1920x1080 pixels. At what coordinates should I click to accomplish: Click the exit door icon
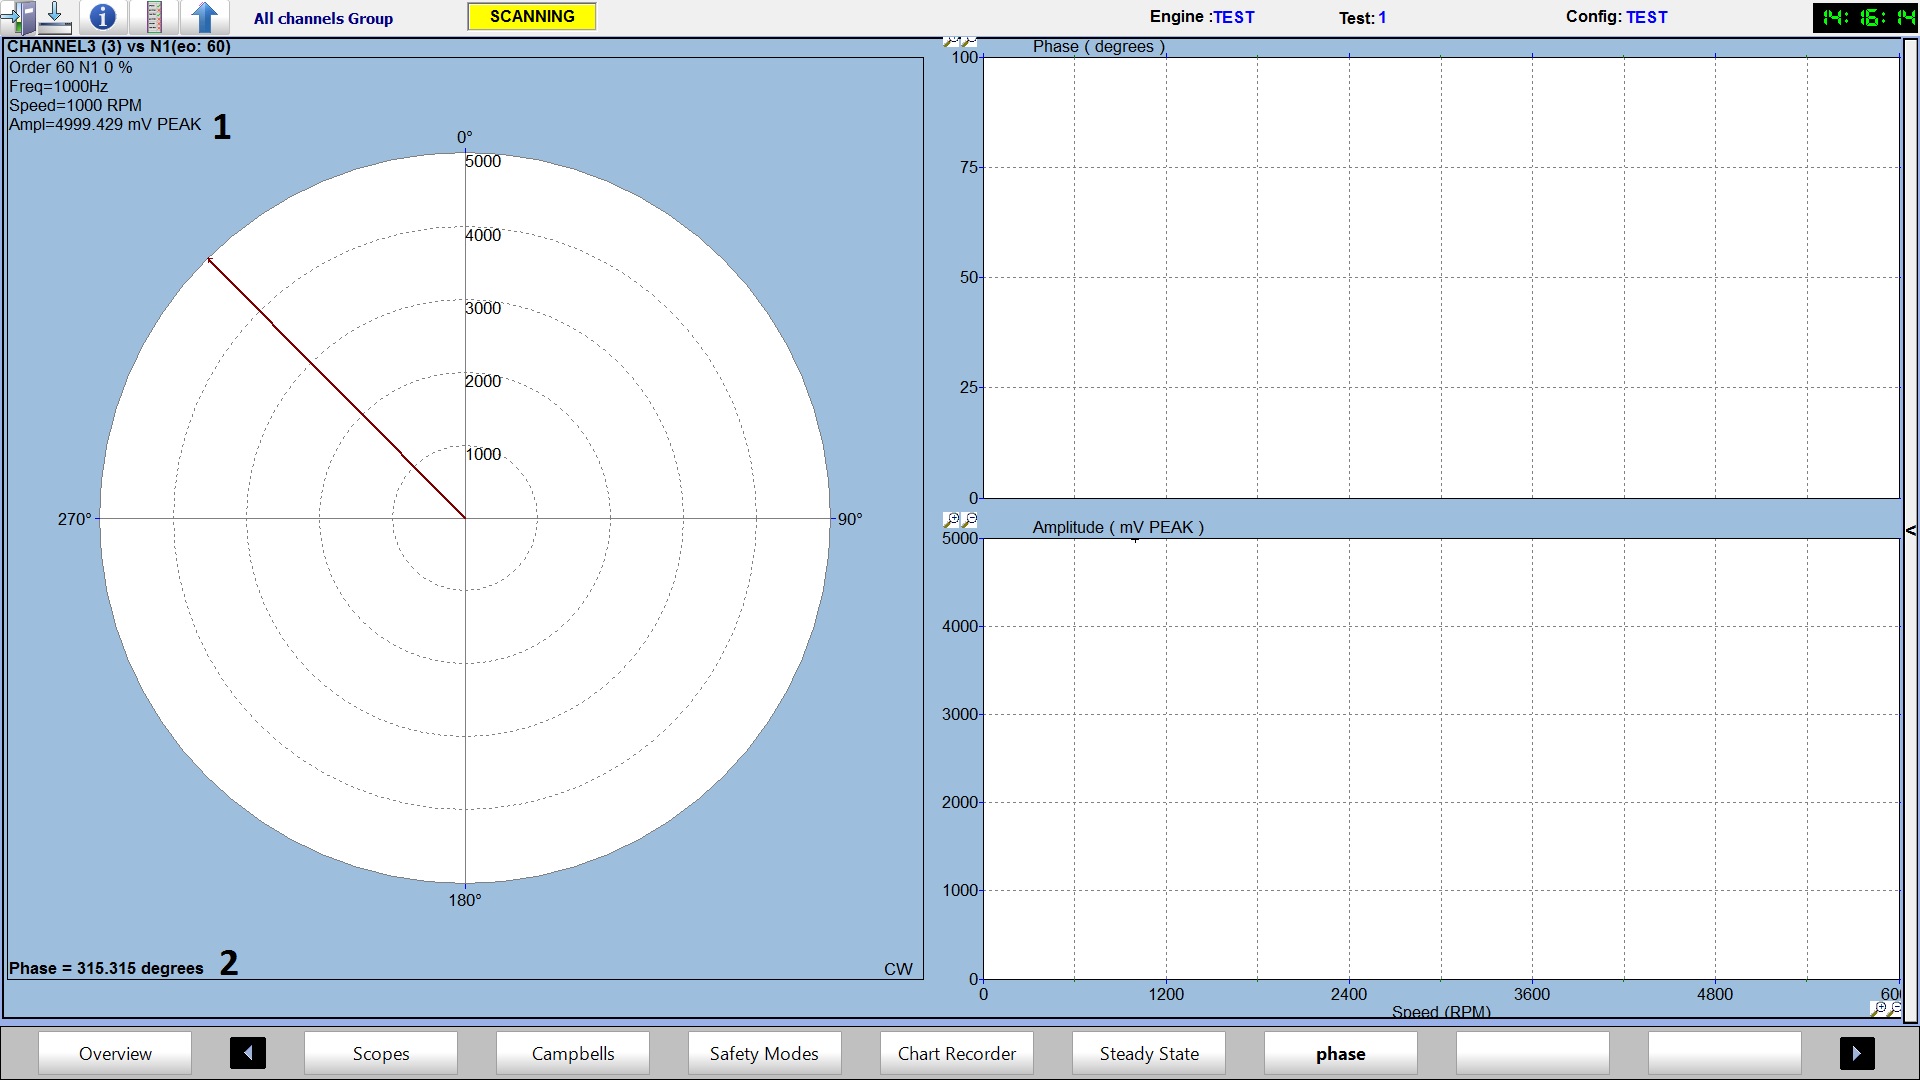[18, 17]
